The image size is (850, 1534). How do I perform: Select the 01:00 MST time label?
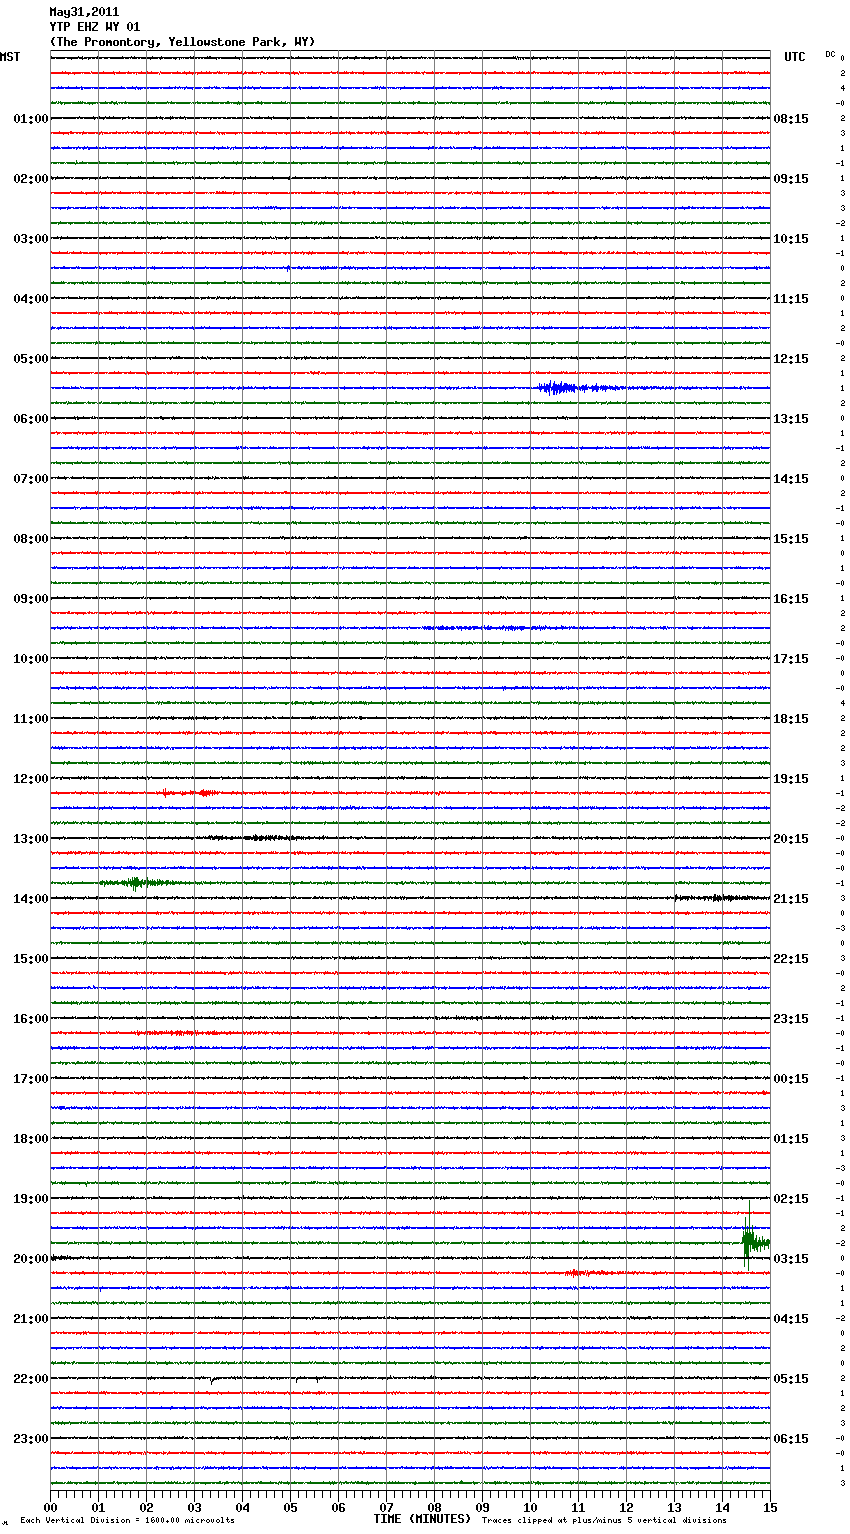point(31,119)
